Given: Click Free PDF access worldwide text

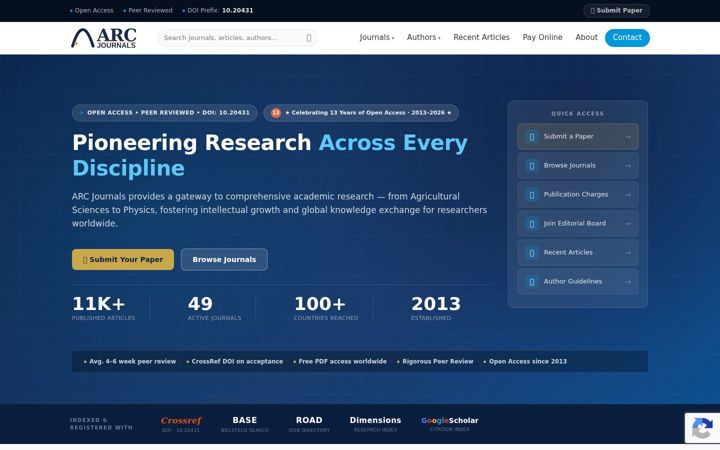Looking at the screenshot, I should [342, 362].
